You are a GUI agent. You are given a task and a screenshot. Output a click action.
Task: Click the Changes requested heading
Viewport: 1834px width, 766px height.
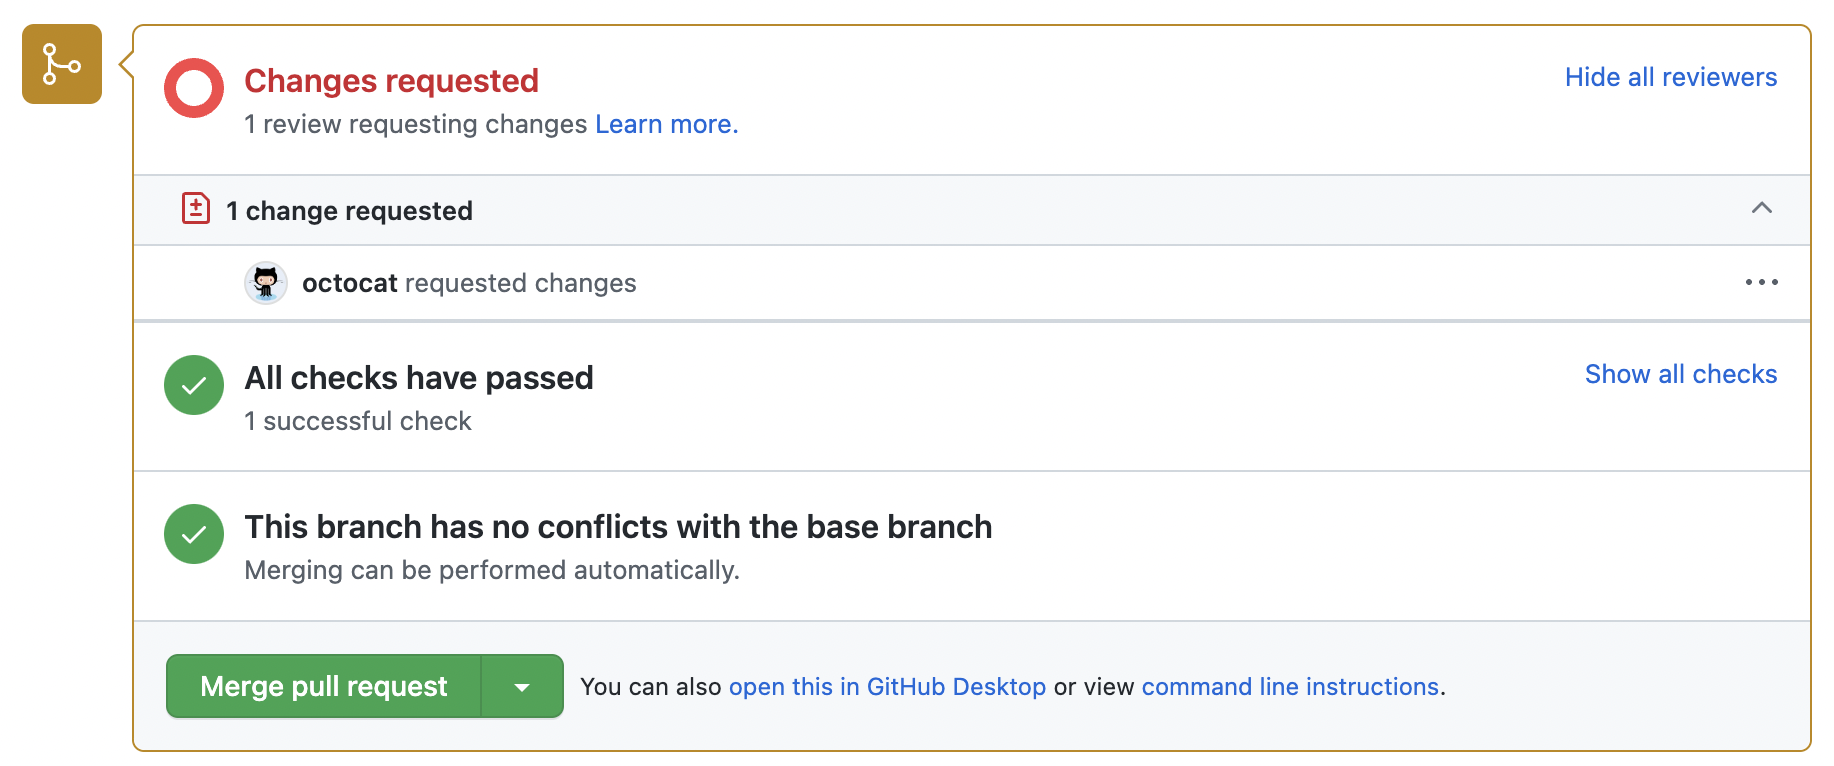[x=391, y=80]
